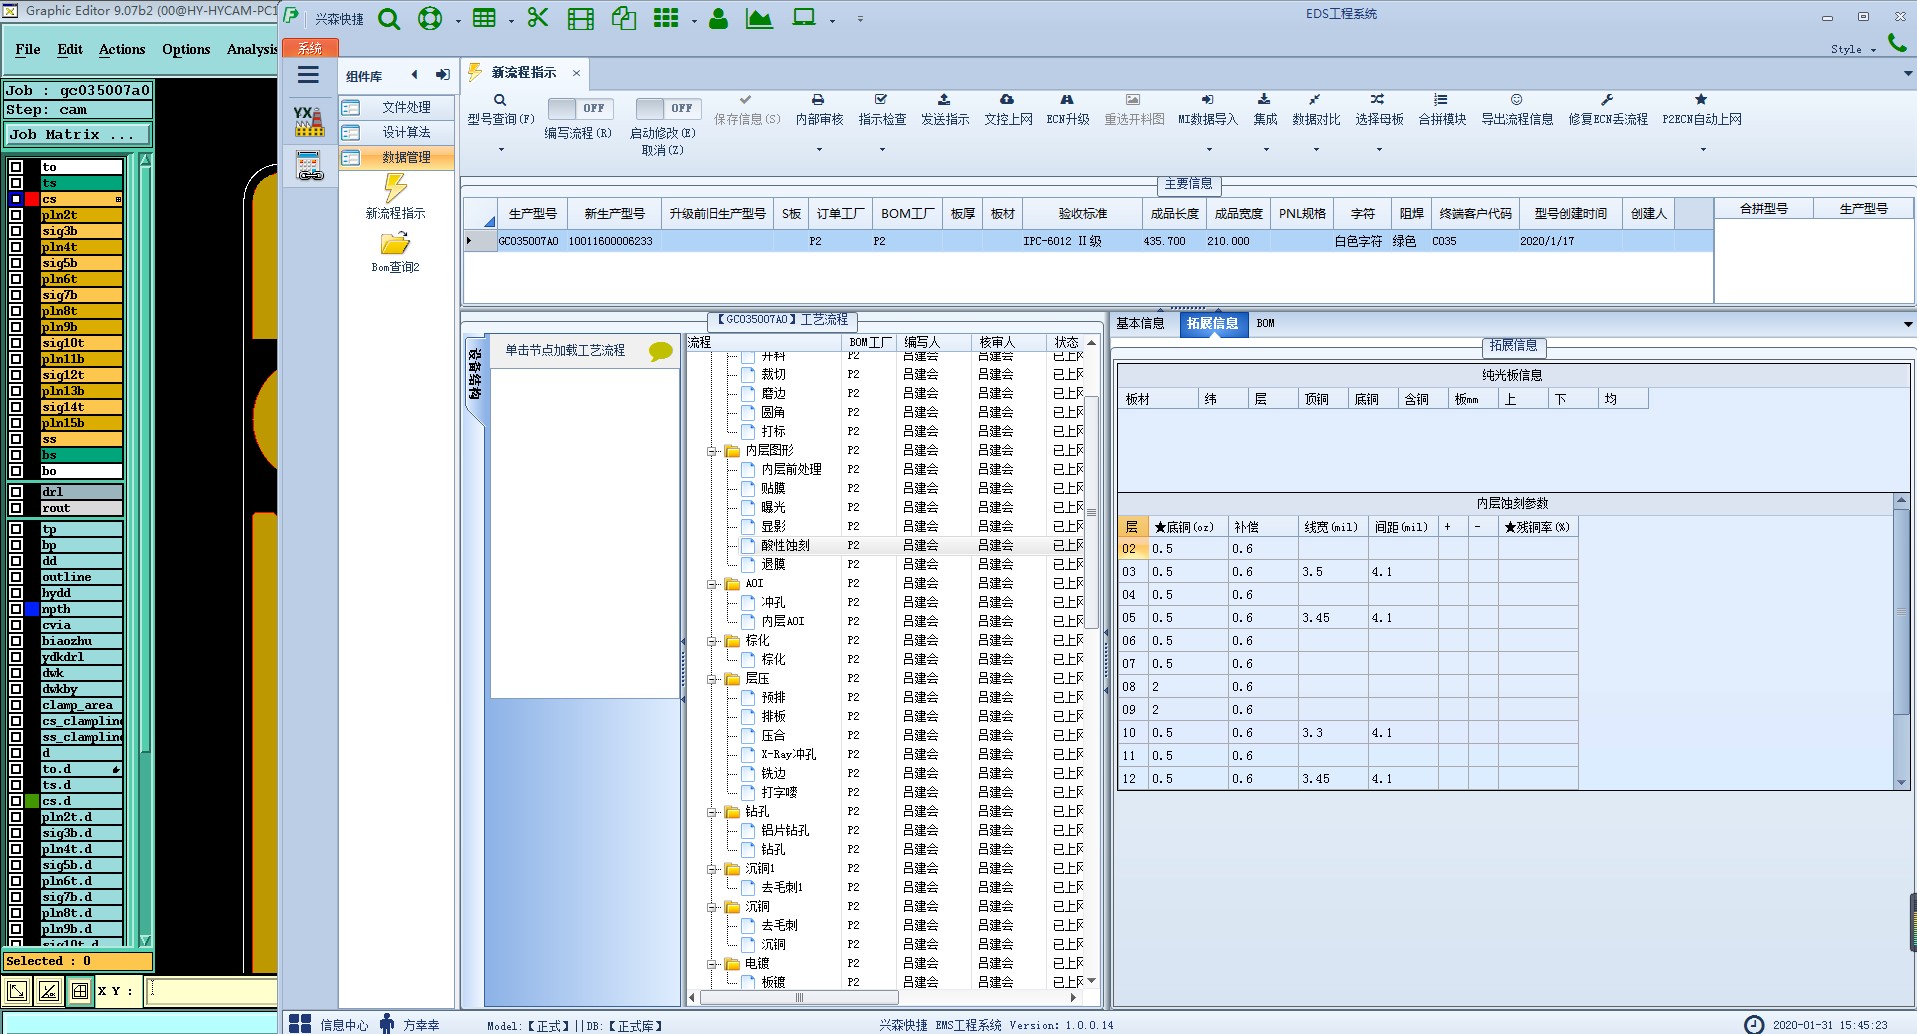The width and height of the screenshot is (1917, 1034).
Task: Tick the checkbox for layer 'to'
Action: (16, 167)
